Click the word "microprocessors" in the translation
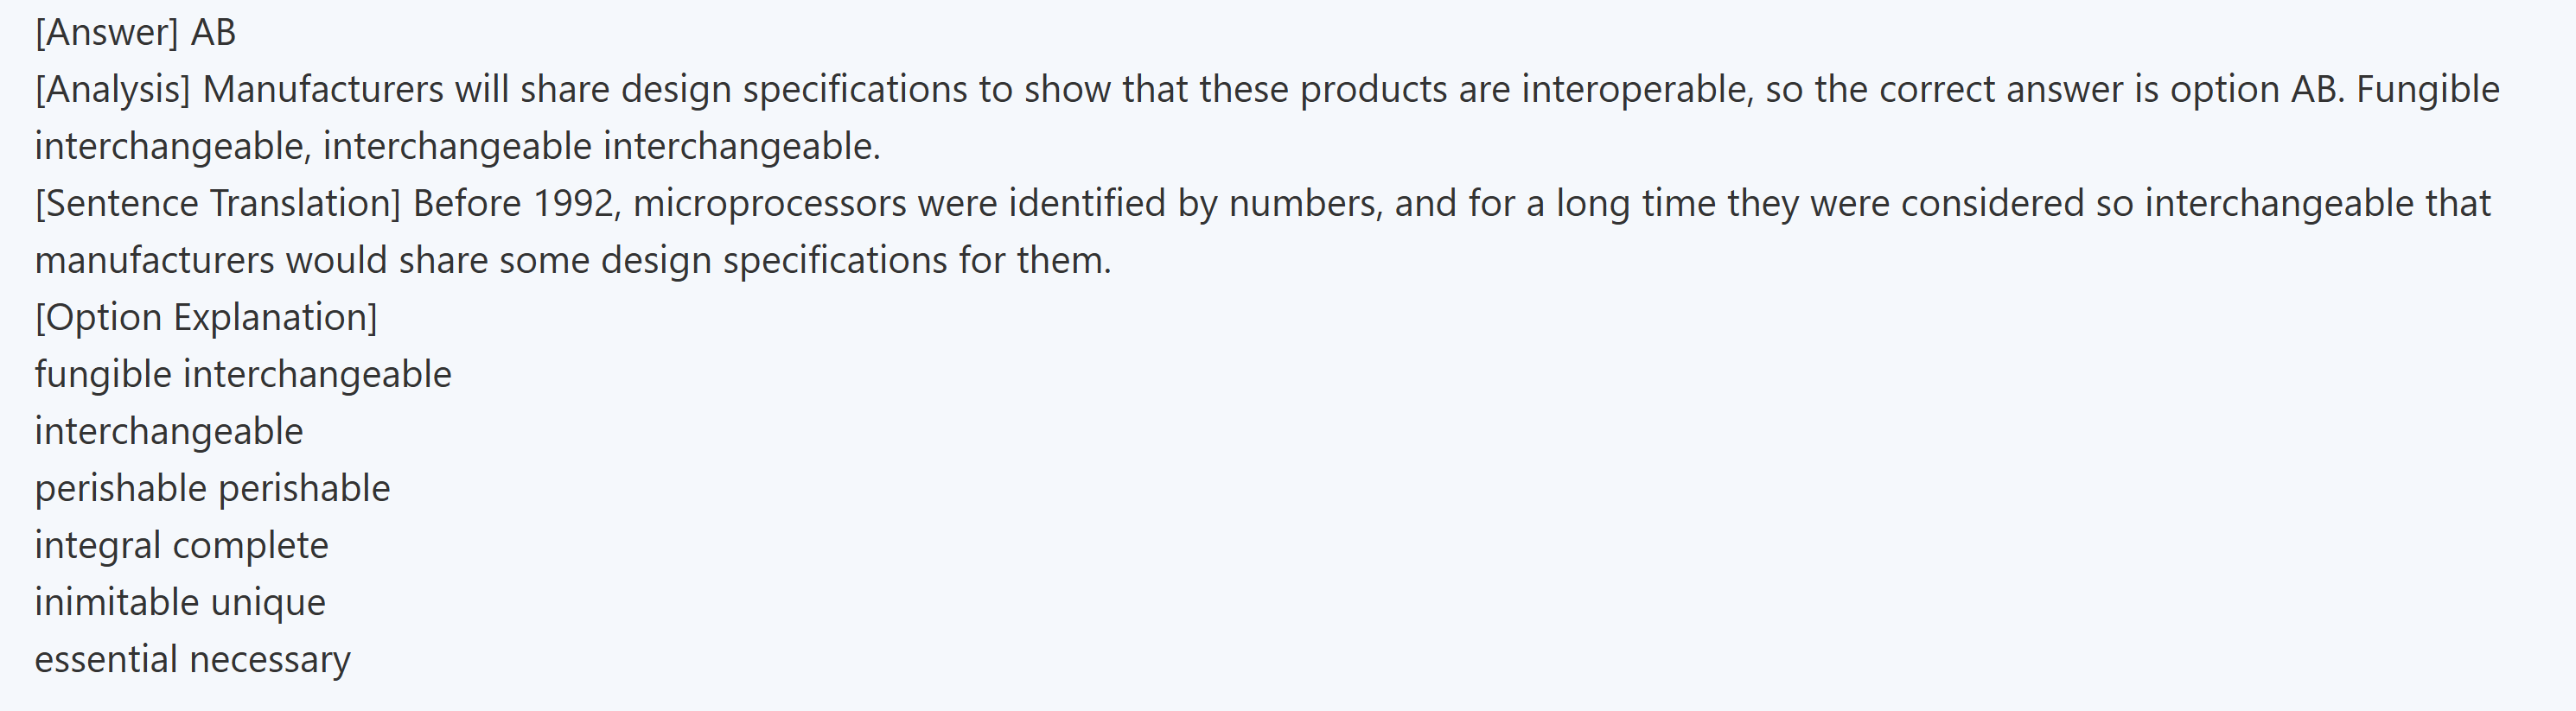The height and width of the screenshot is (711, 2576). (770, 204)
